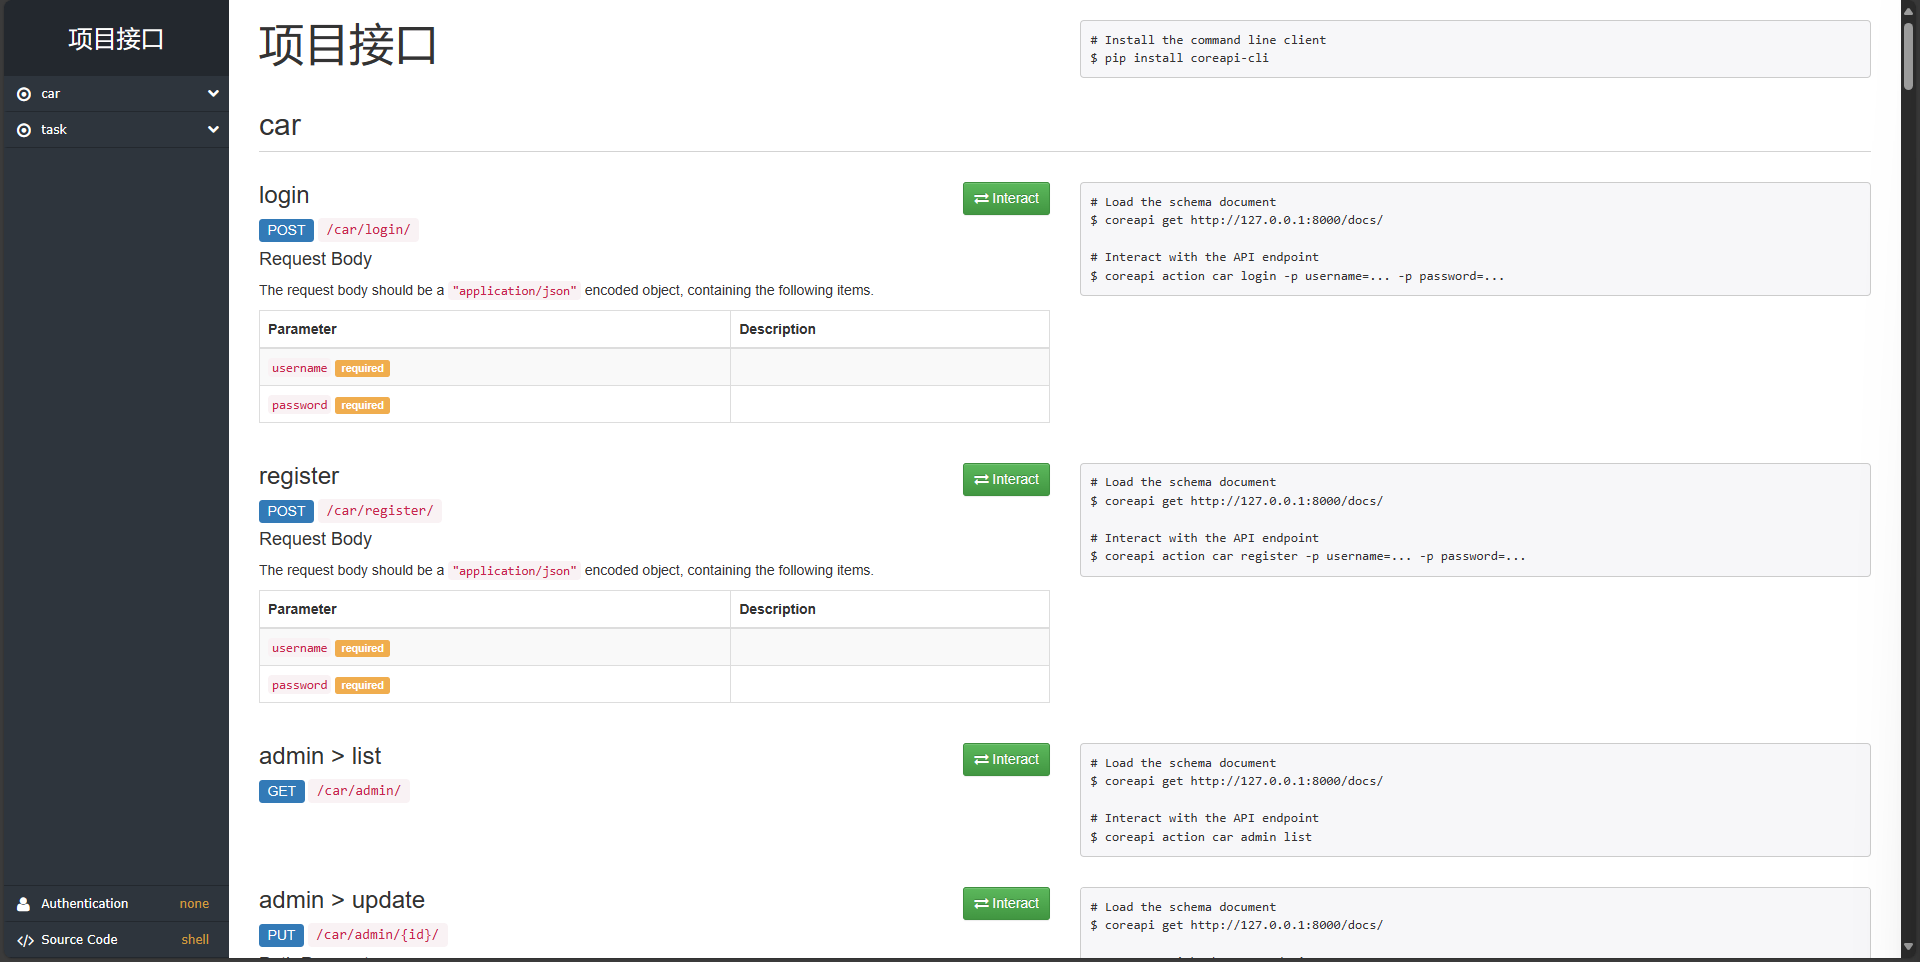
Task: Click the /car/admin/{id}/ path text
Action: pos(378,935)
